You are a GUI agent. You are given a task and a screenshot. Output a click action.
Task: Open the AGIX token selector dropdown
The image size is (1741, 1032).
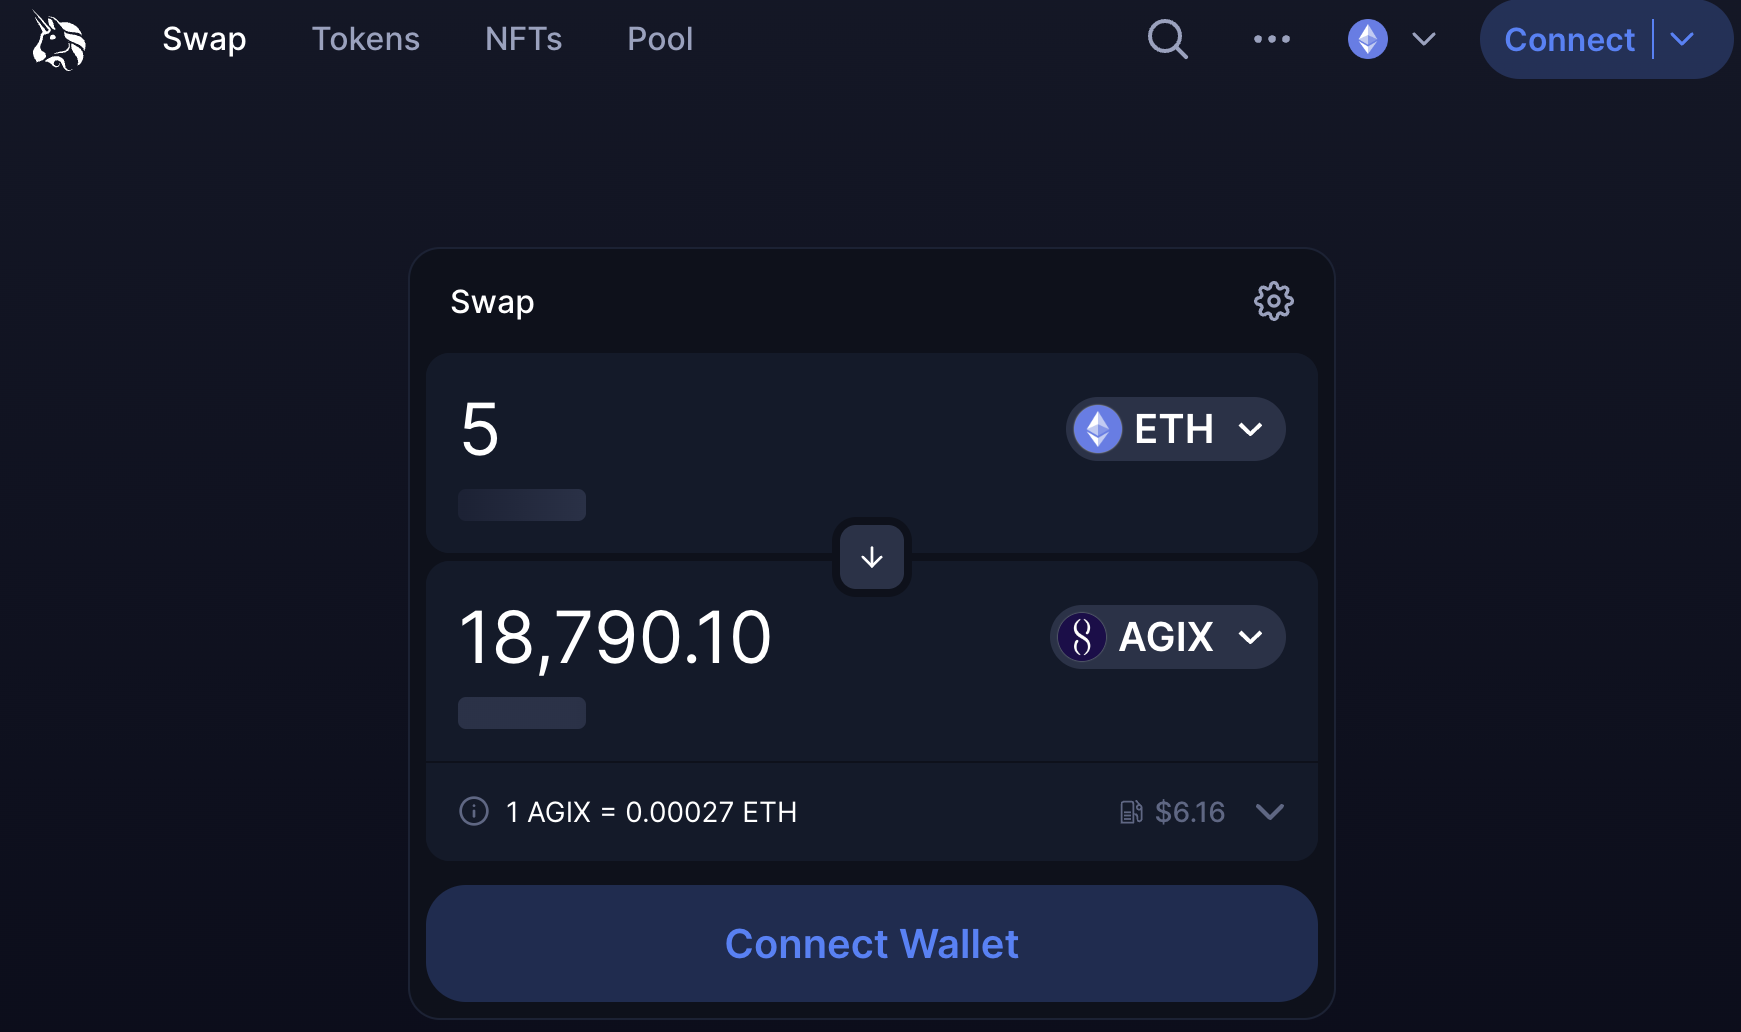pyautogui.click(x=1168, y=637)
